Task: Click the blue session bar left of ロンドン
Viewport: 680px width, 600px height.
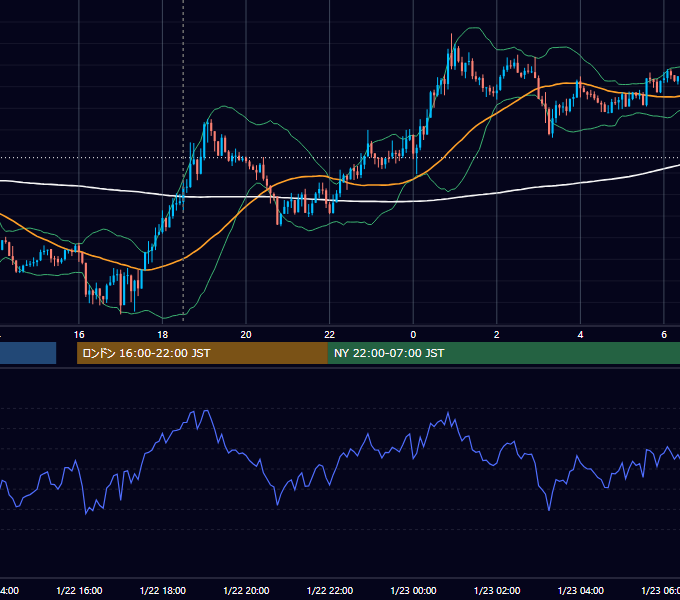Action: click(28, 353)
